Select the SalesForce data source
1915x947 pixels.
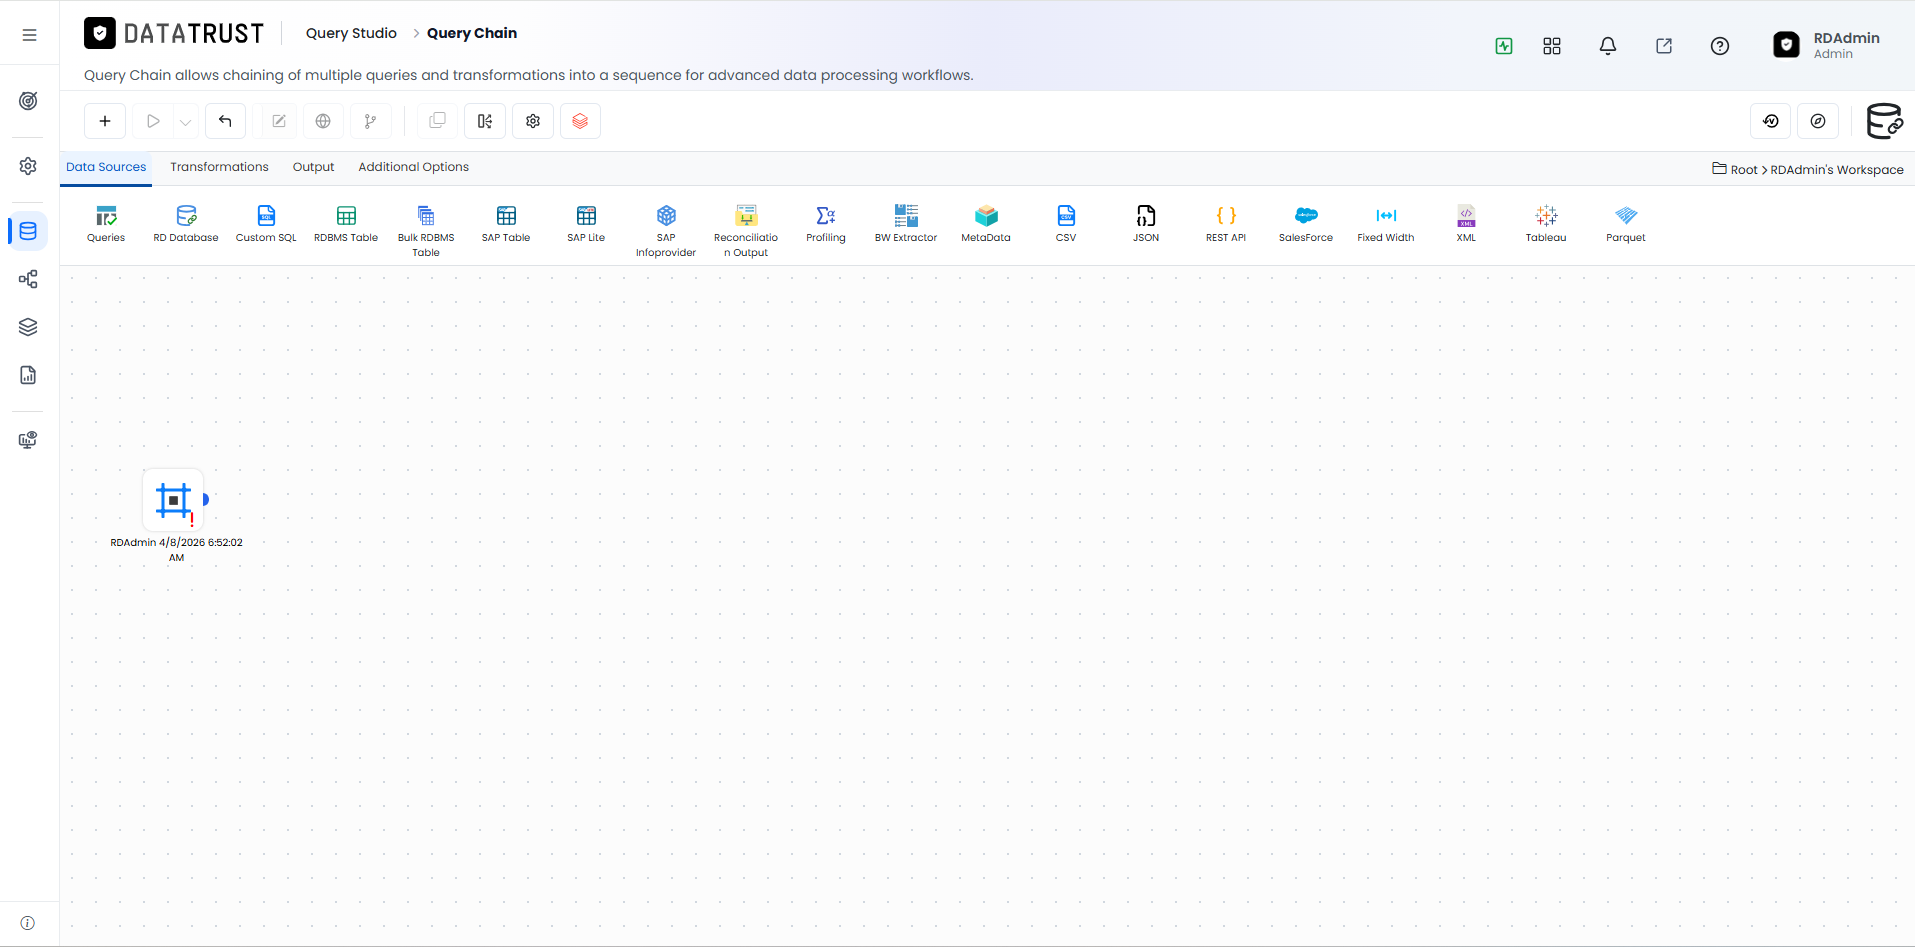point(1306,224)
